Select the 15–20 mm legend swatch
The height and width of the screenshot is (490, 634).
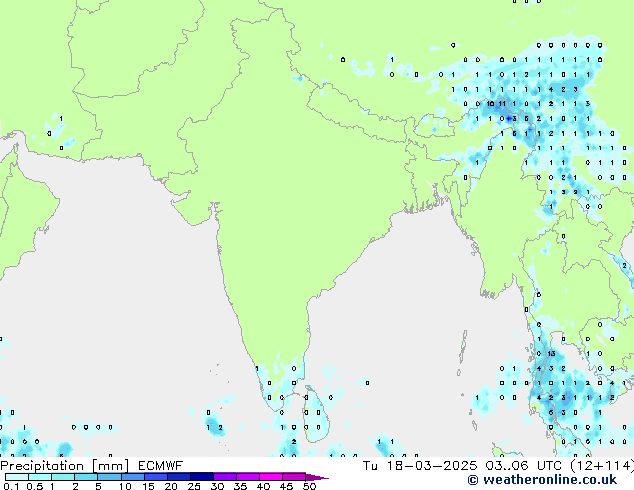click(x=156, y=477)
